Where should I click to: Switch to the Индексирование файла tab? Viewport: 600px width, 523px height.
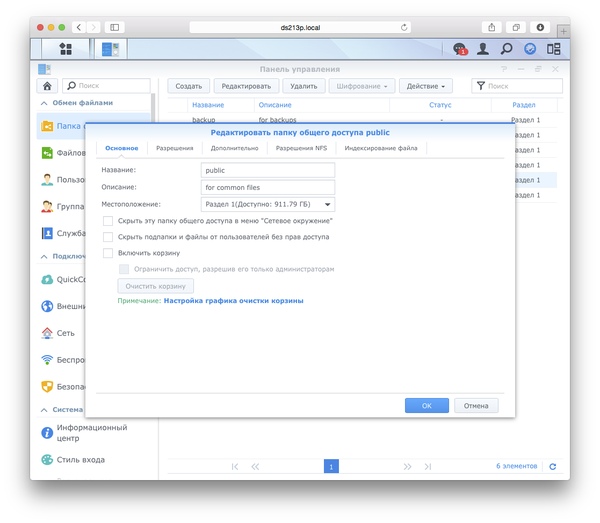(381, 148)
